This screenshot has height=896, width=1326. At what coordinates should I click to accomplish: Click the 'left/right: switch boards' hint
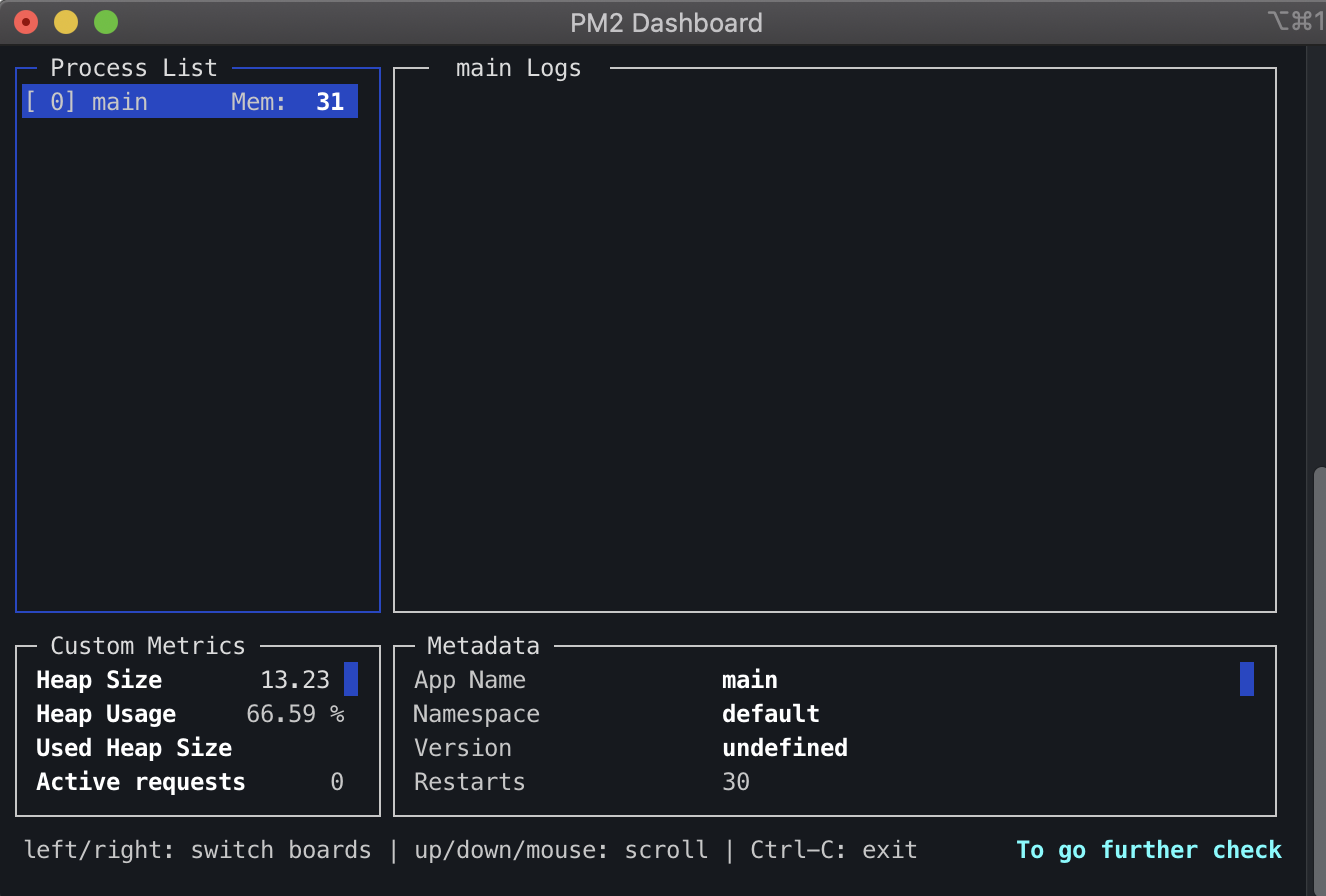[x=198, y=850]
